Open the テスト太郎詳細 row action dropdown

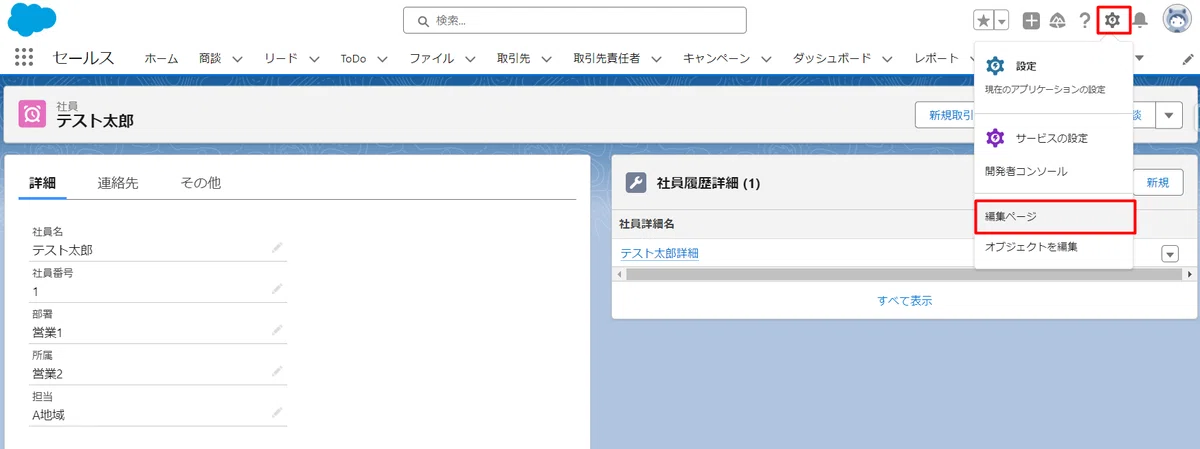[x=1170, y=254]
